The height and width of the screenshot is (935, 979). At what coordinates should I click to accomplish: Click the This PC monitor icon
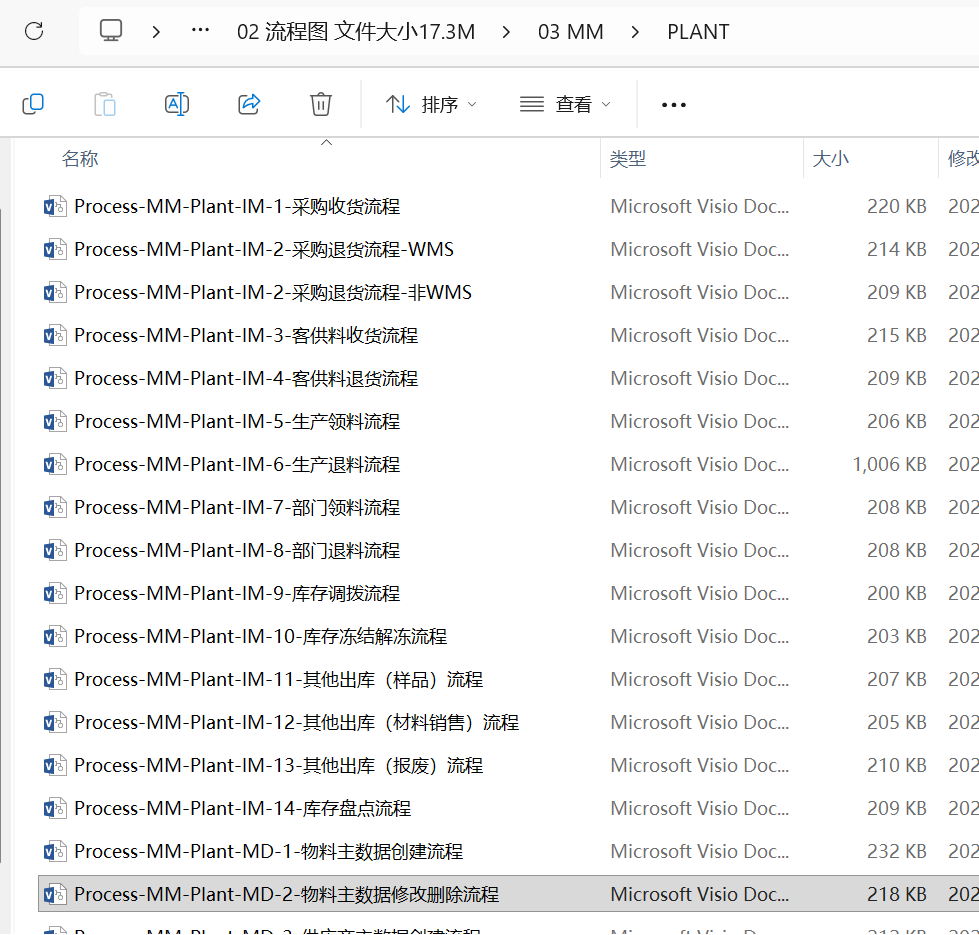click(111, 31)
